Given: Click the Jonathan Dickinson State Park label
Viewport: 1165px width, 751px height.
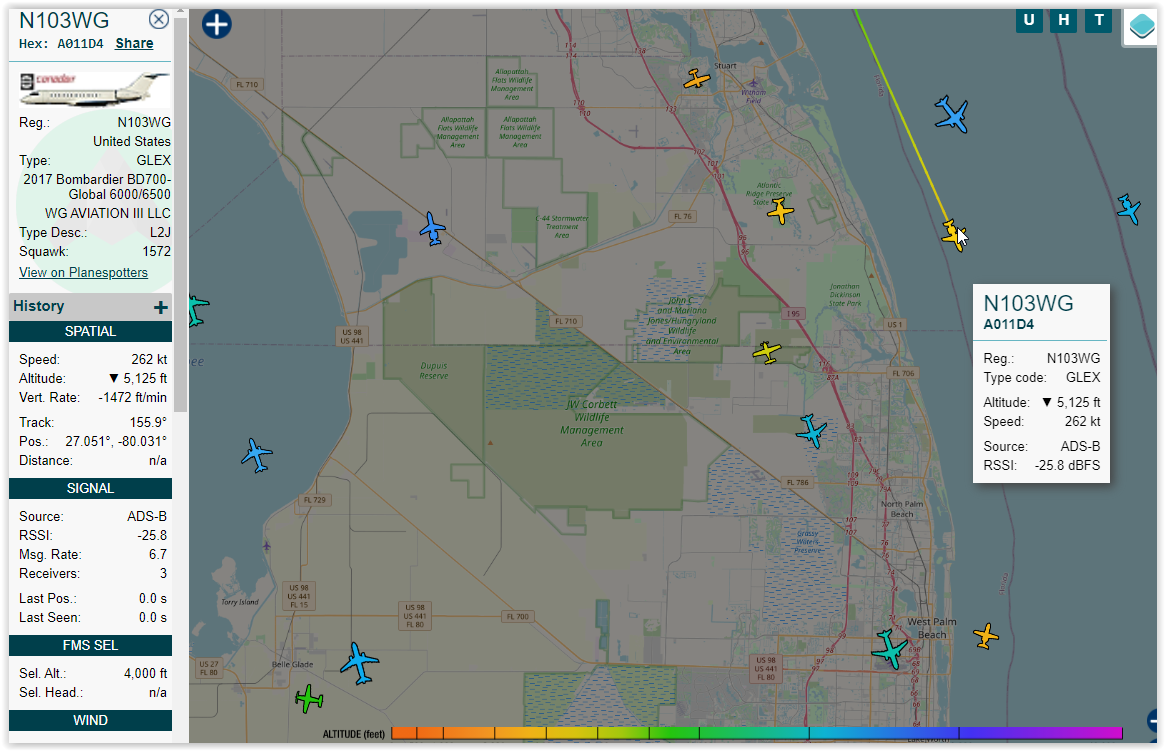Looking at the screenshot, I should point(845,295).
